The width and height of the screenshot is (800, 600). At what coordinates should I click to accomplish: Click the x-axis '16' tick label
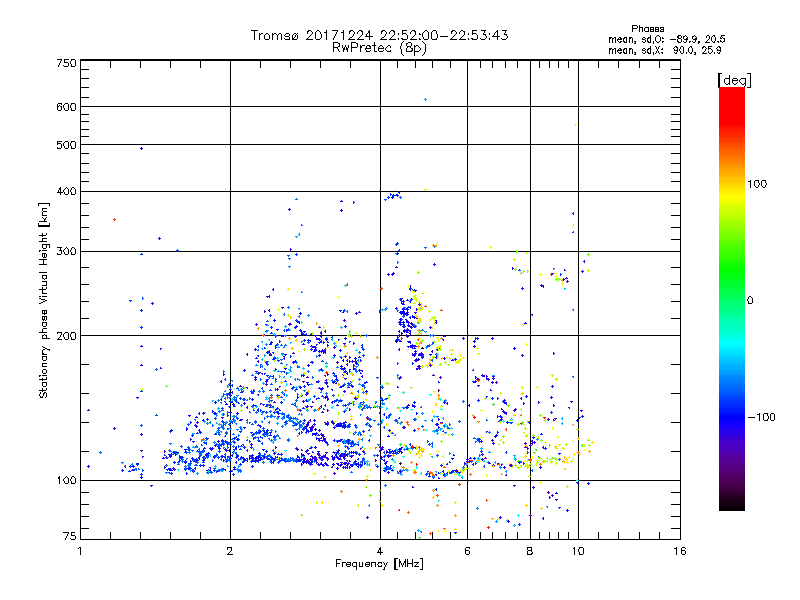pos(680,551)
